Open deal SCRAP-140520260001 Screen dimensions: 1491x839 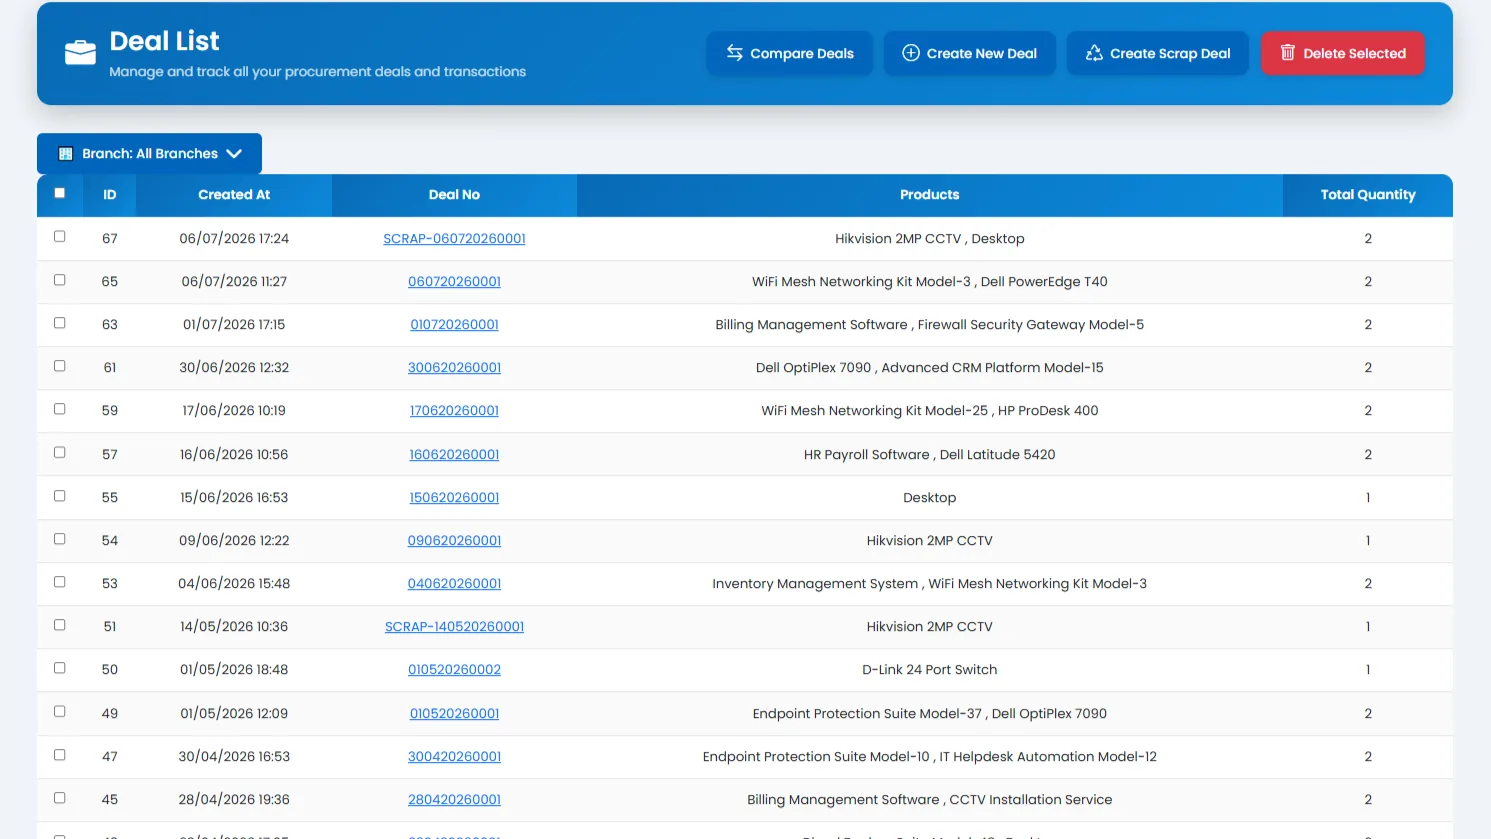[x=454, y=627]
